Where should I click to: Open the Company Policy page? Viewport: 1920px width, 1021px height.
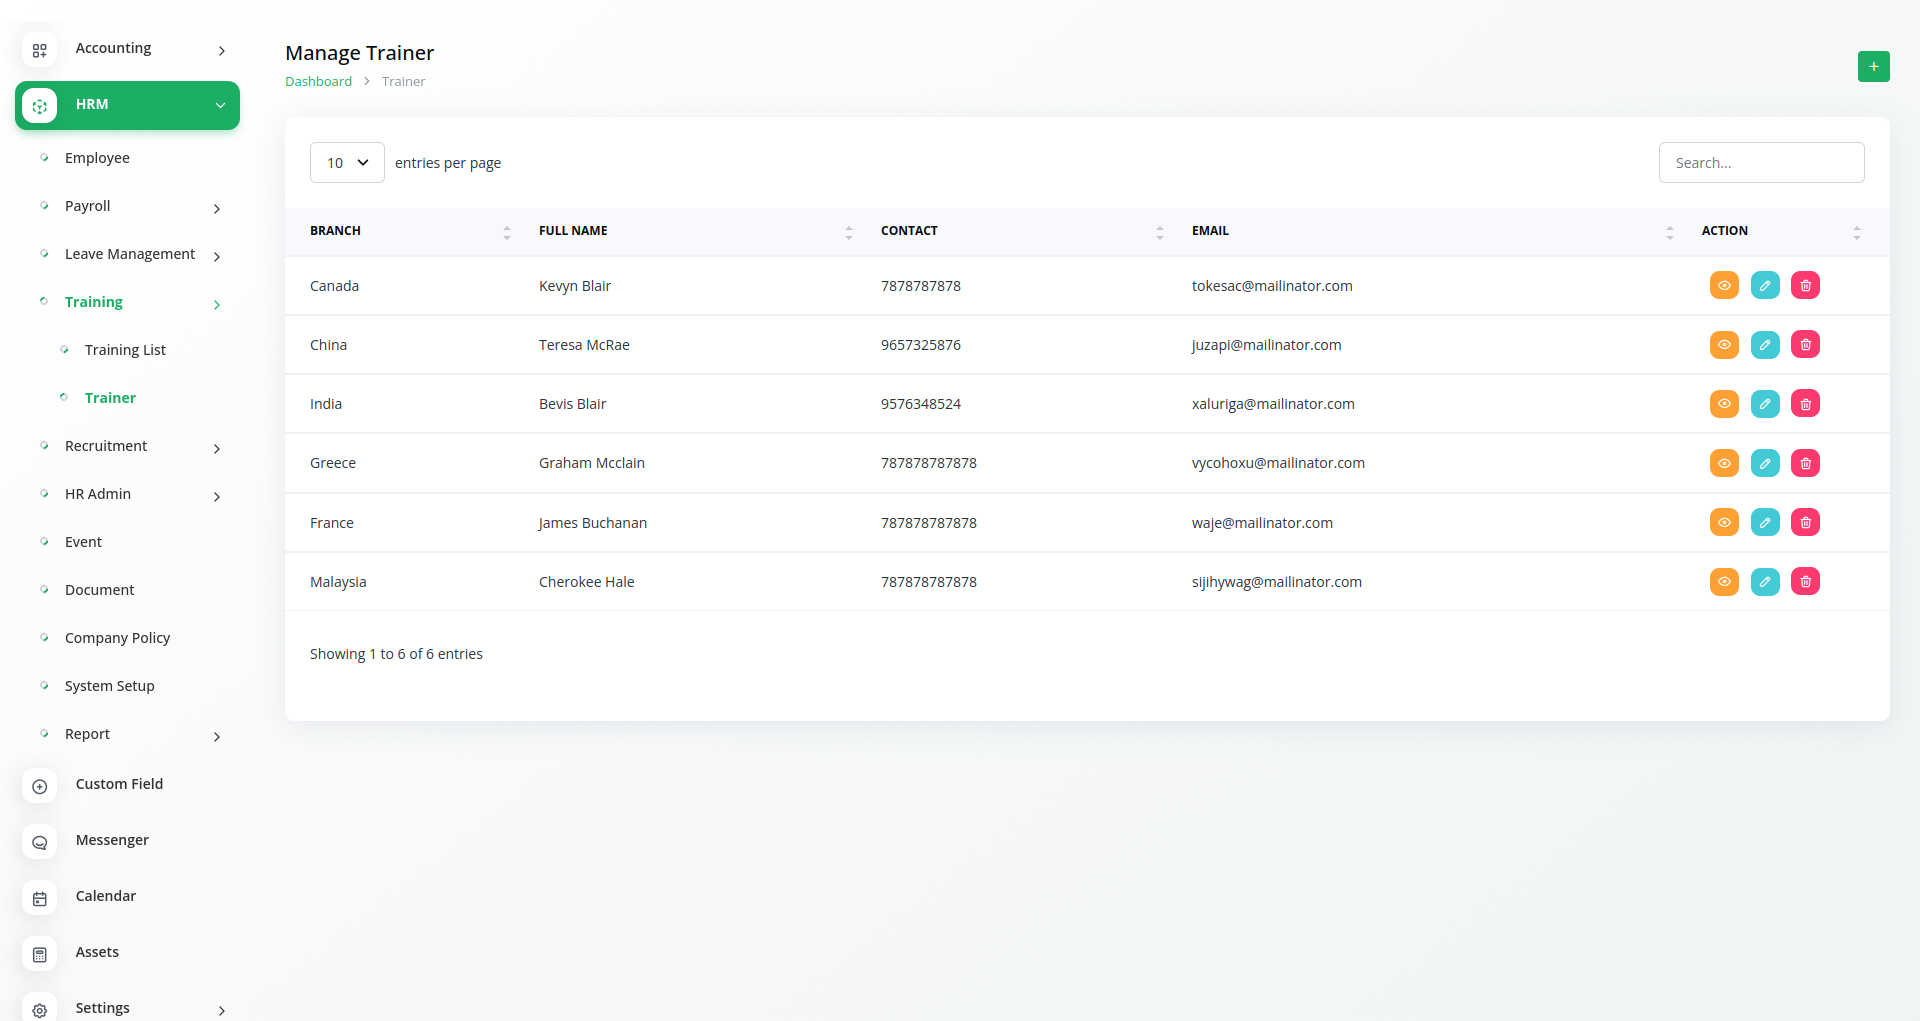[117, 638]
